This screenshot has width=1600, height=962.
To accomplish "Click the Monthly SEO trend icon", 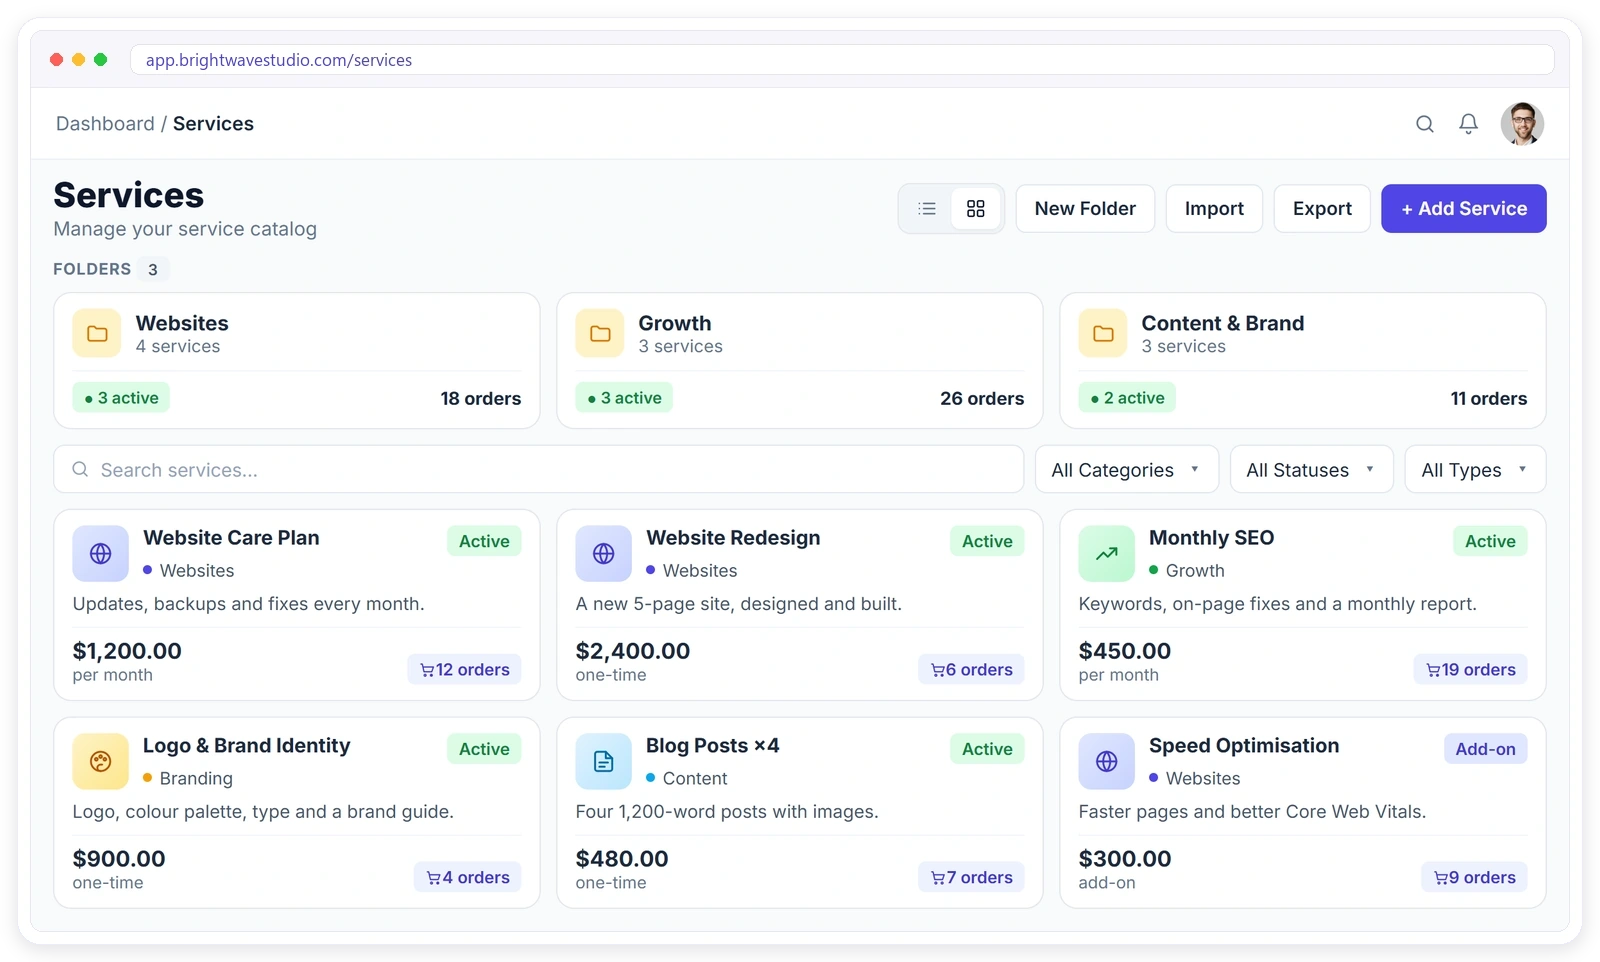I will click(x=1107, y=553).
